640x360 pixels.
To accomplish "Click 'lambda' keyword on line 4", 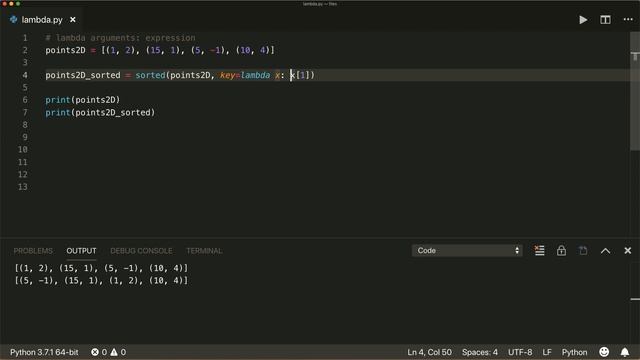I will pos(256,75).
